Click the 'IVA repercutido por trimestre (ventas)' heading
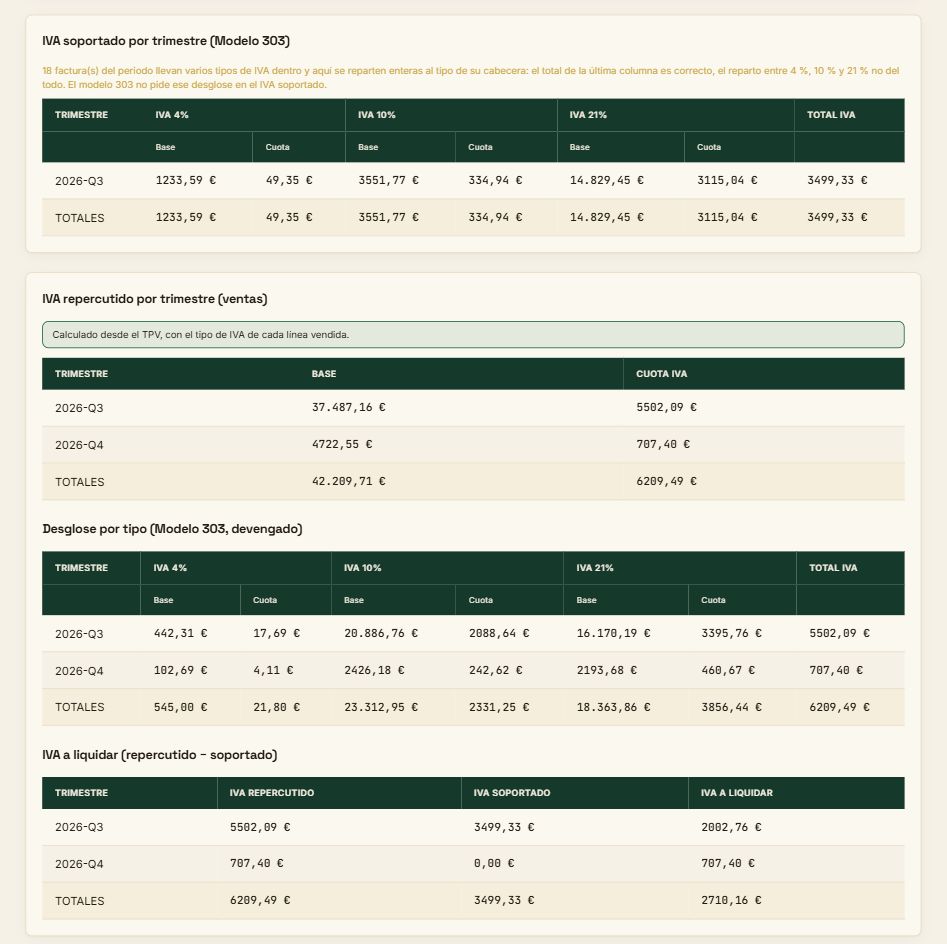The height and width of the screenshot is (944, 947). pos(155,299)
